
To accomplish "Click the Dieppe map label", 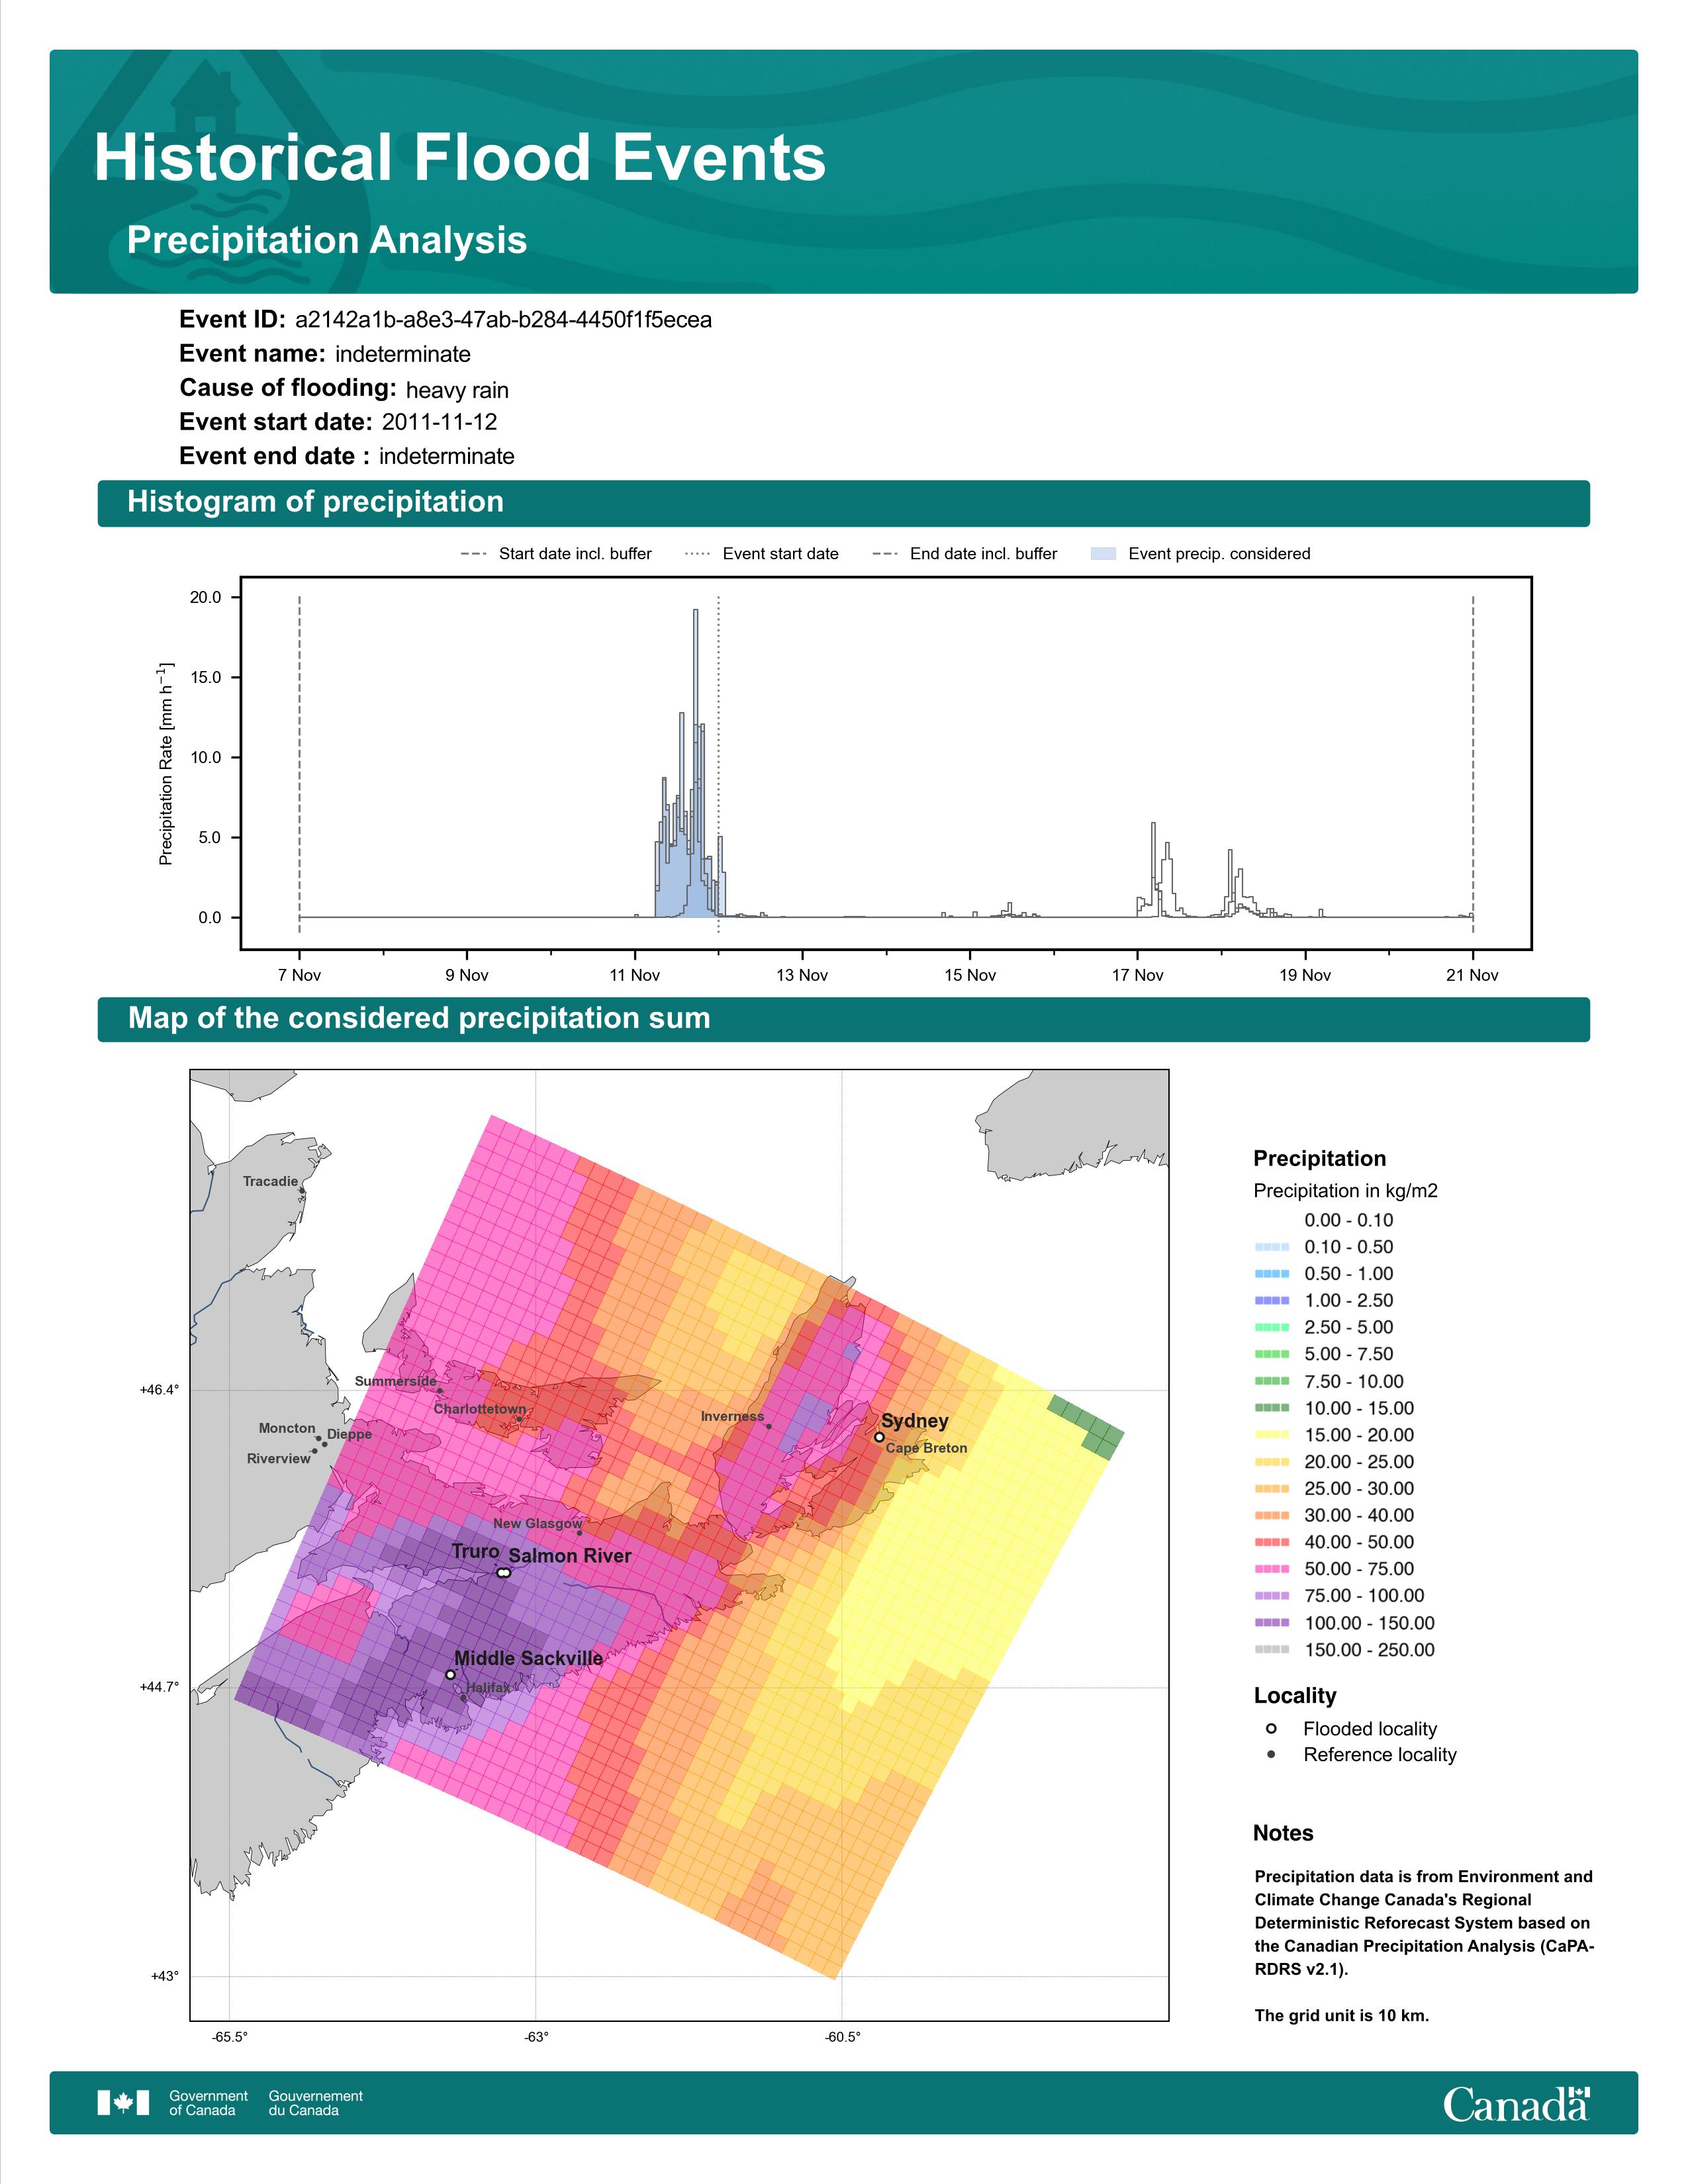I will tap(349, 1434).
